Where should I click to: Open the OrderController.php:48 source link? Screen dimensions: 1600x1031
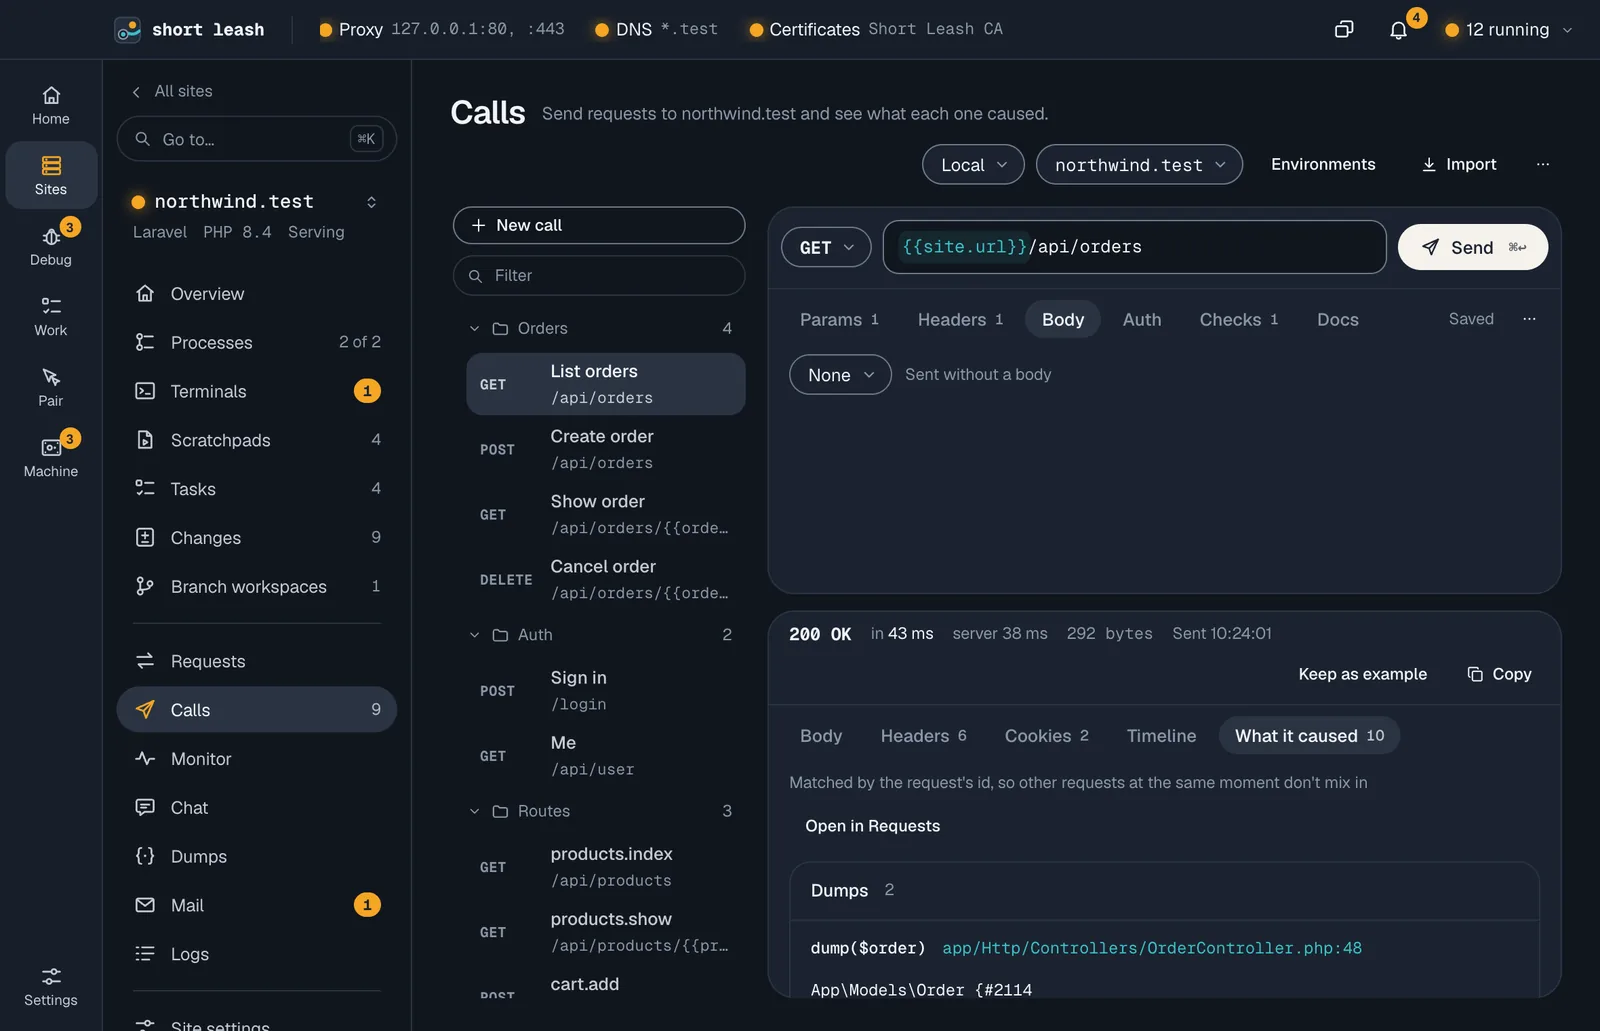pyautogui.click(x=1152, y=948)
